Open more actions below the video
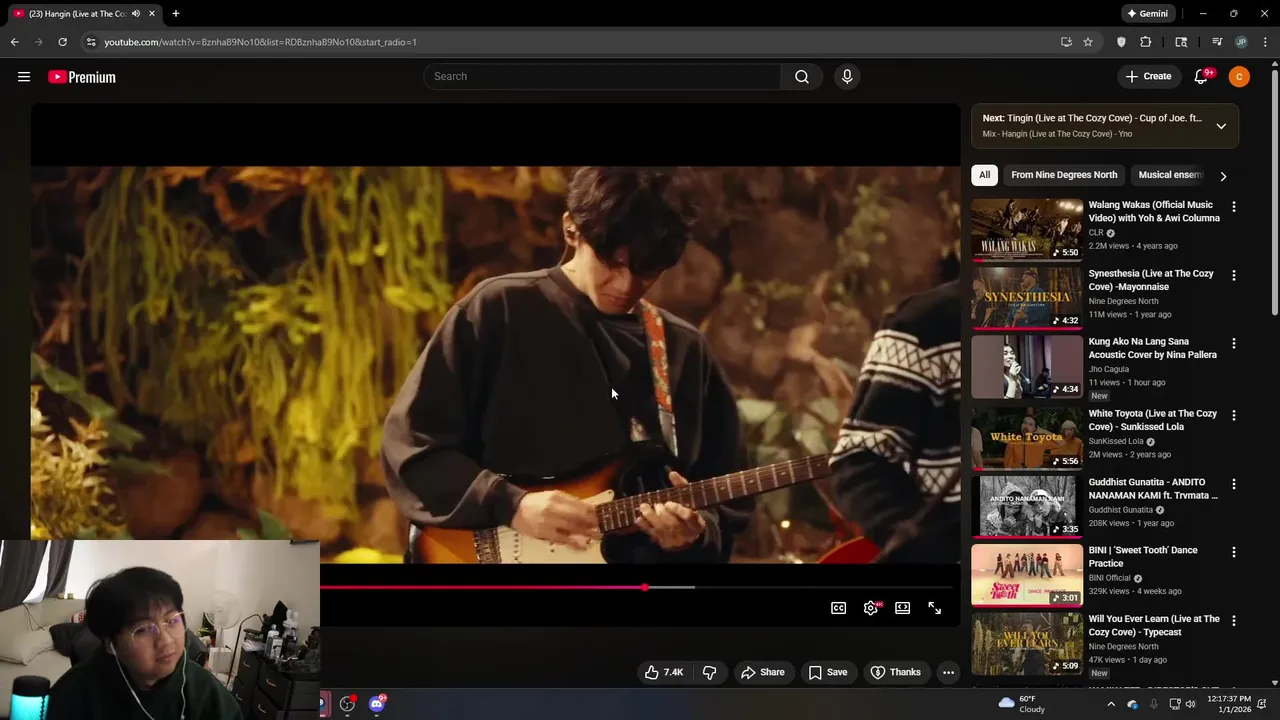1280x720 pixels. click(948, 672)
